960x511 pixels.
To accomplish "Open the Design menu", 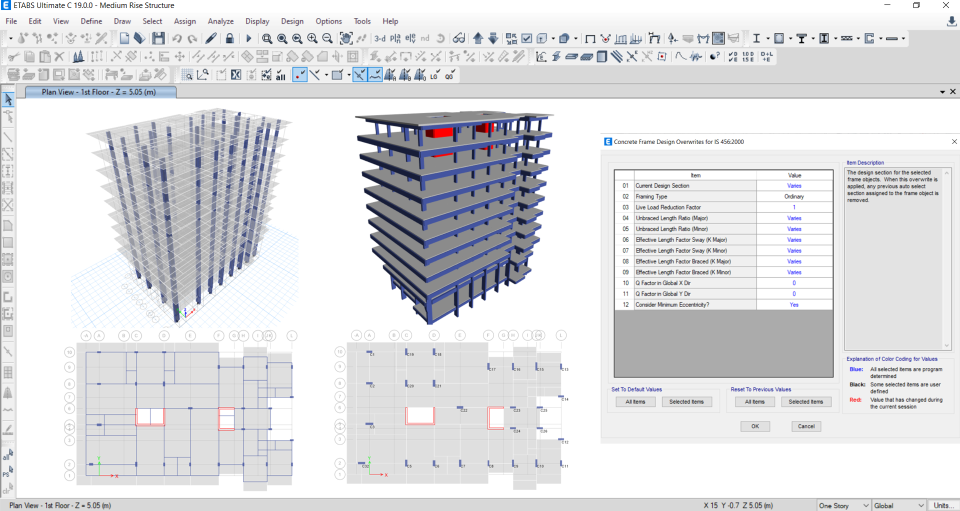I will [292, 21].
